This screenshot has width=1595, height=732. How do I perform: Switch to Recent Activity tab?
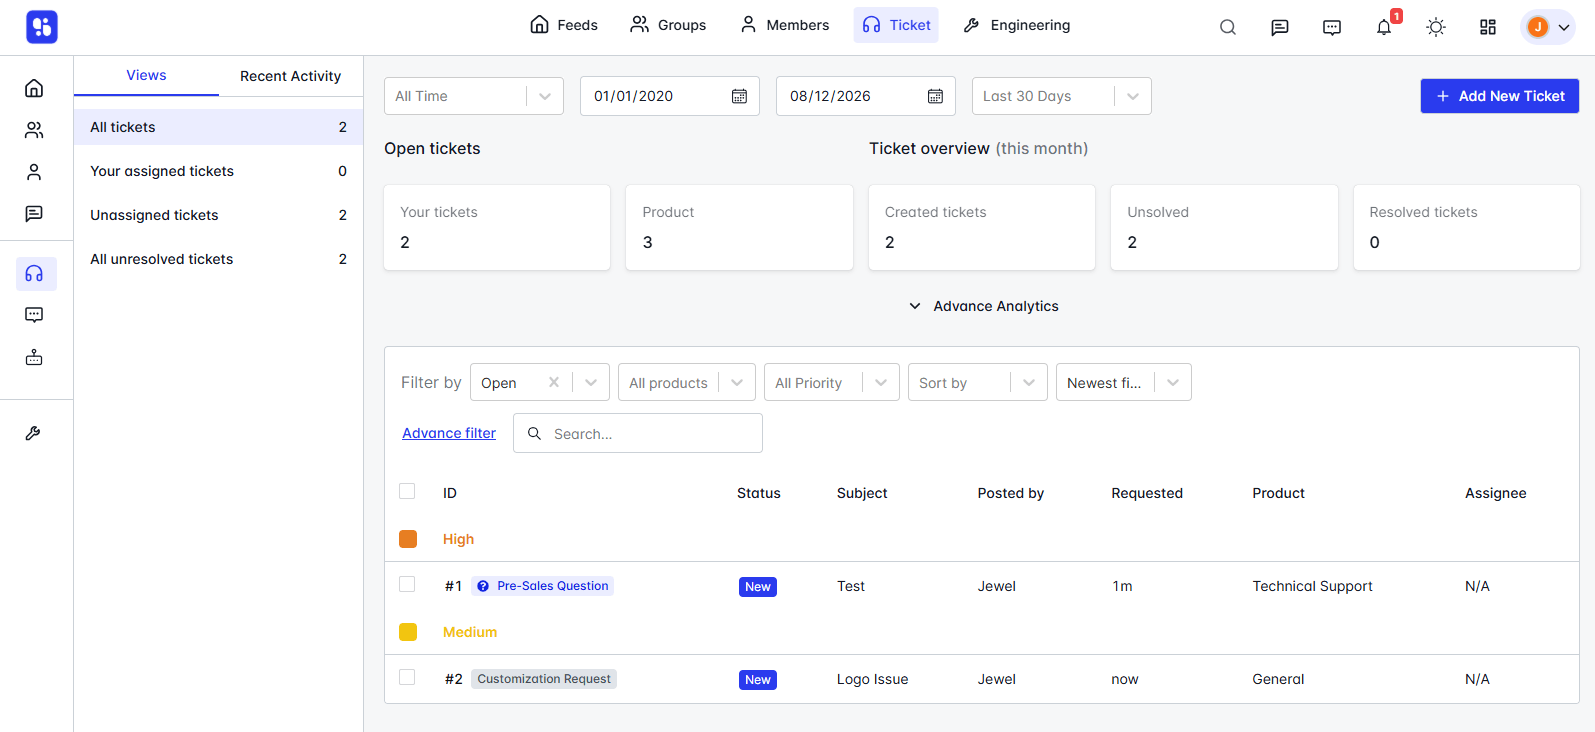pos(290,76)
